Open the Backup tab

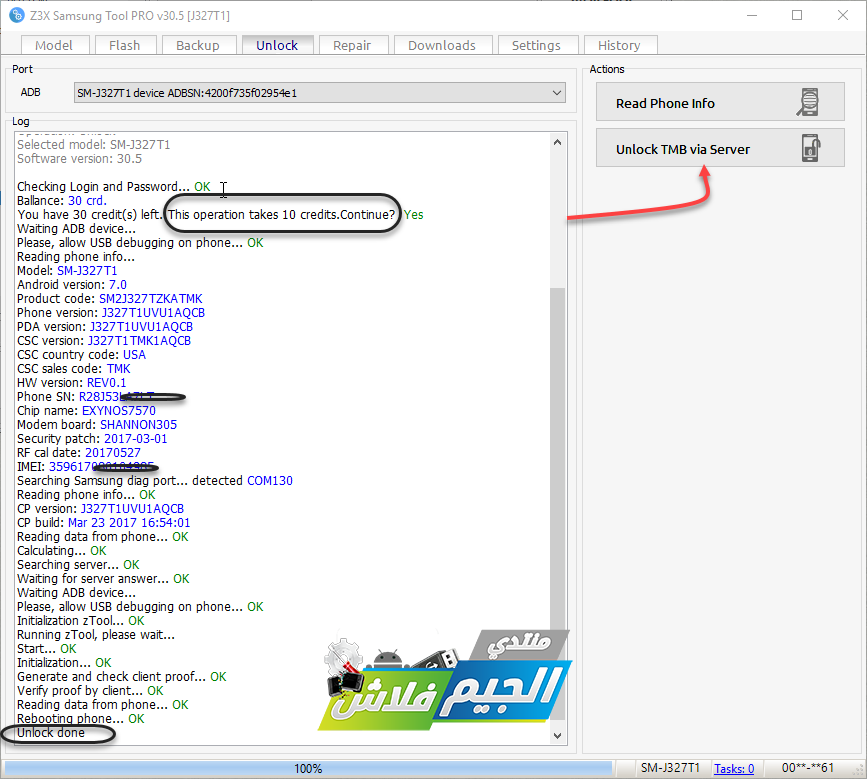coord(199,45)
